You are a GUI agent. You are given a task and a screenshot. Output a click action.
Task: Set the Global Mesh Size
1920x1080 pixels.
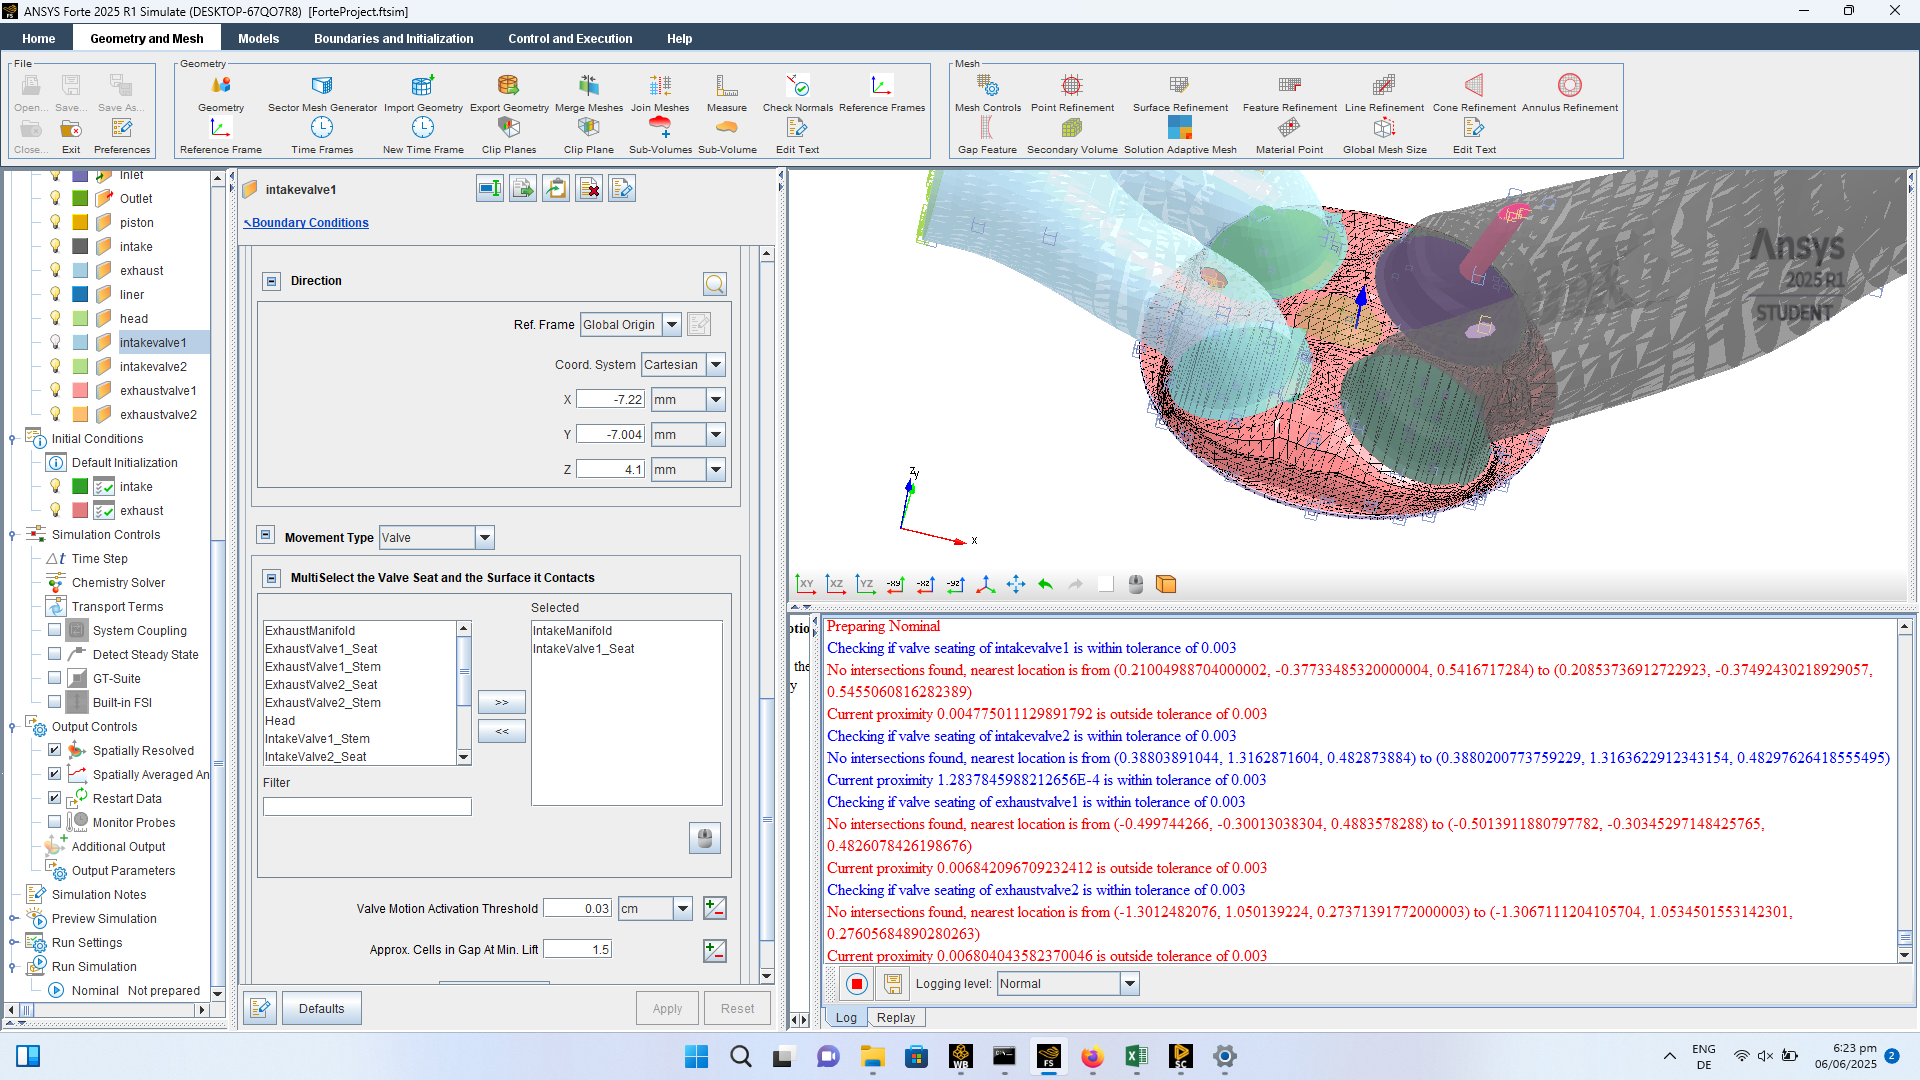point(1384,135)
